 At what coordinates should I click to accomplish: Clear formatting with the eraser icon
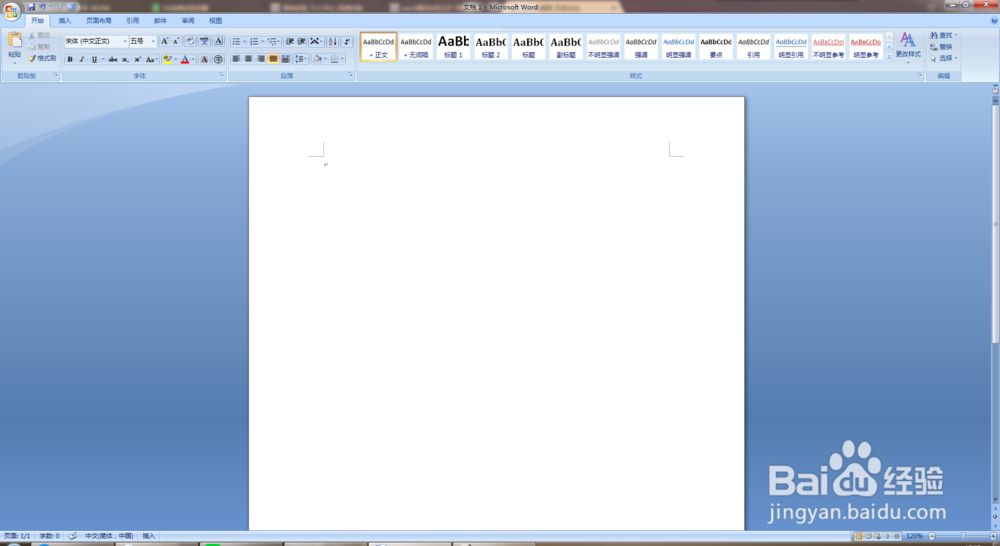click(x=190, y=41)
